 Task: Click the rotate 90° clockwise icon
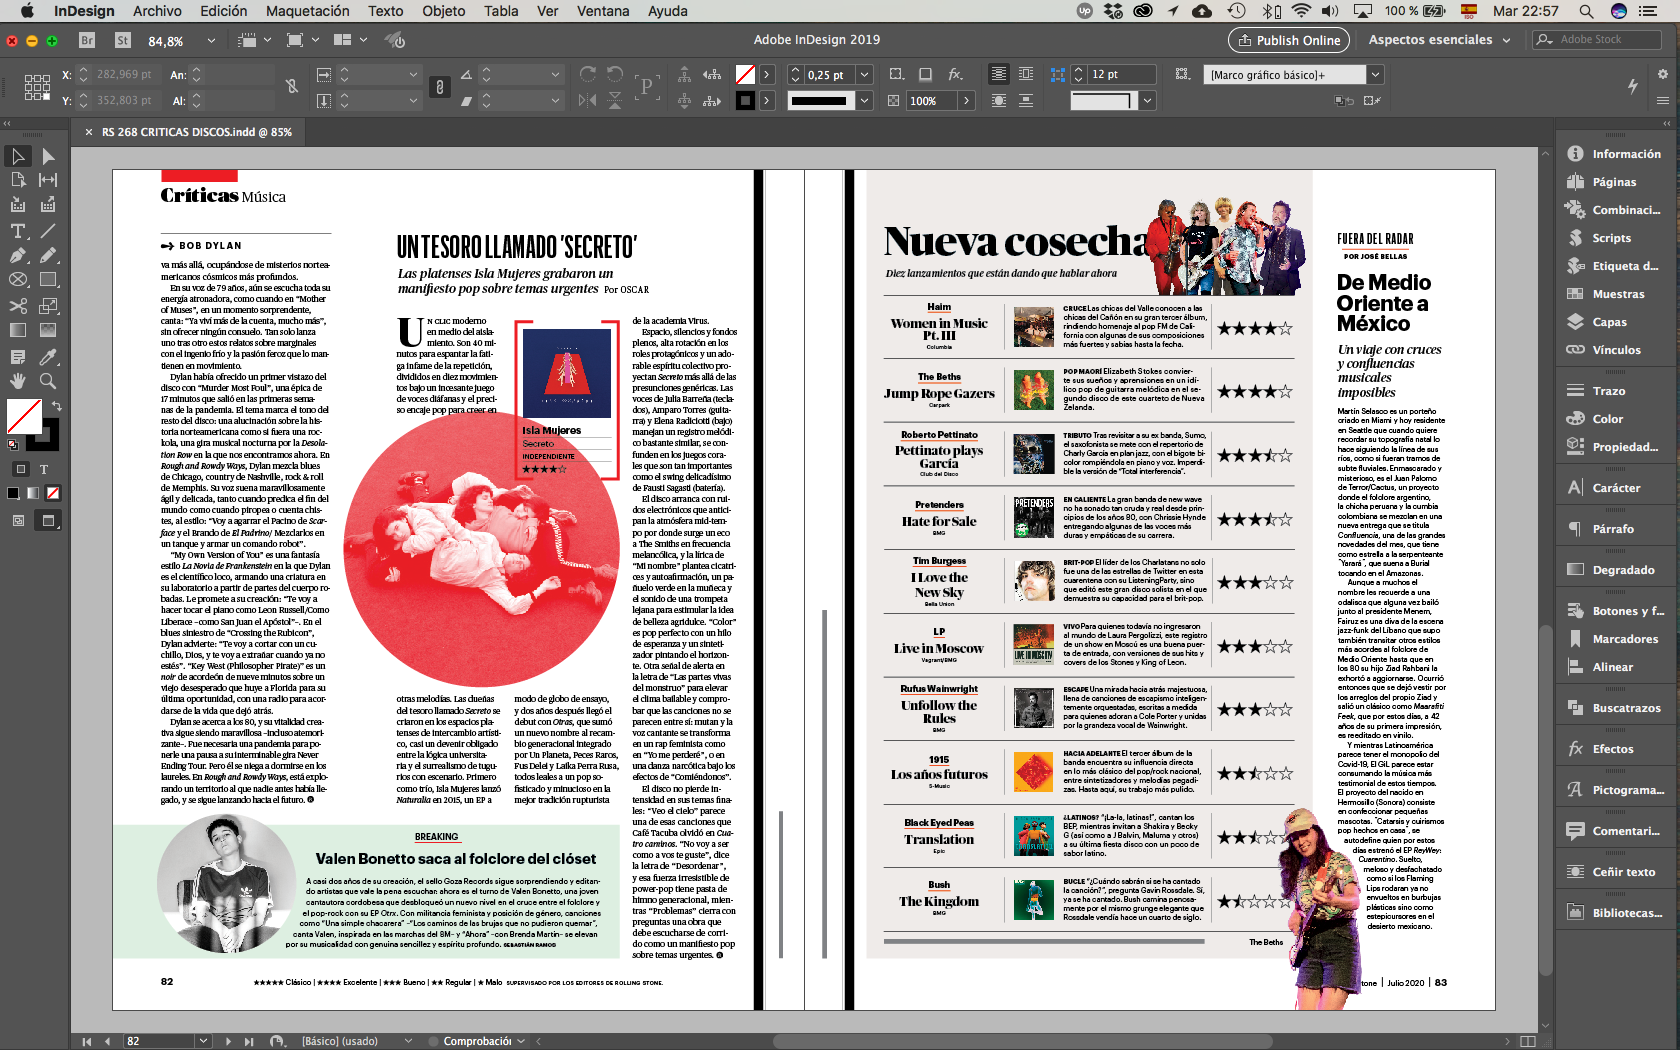click(588, 74)
